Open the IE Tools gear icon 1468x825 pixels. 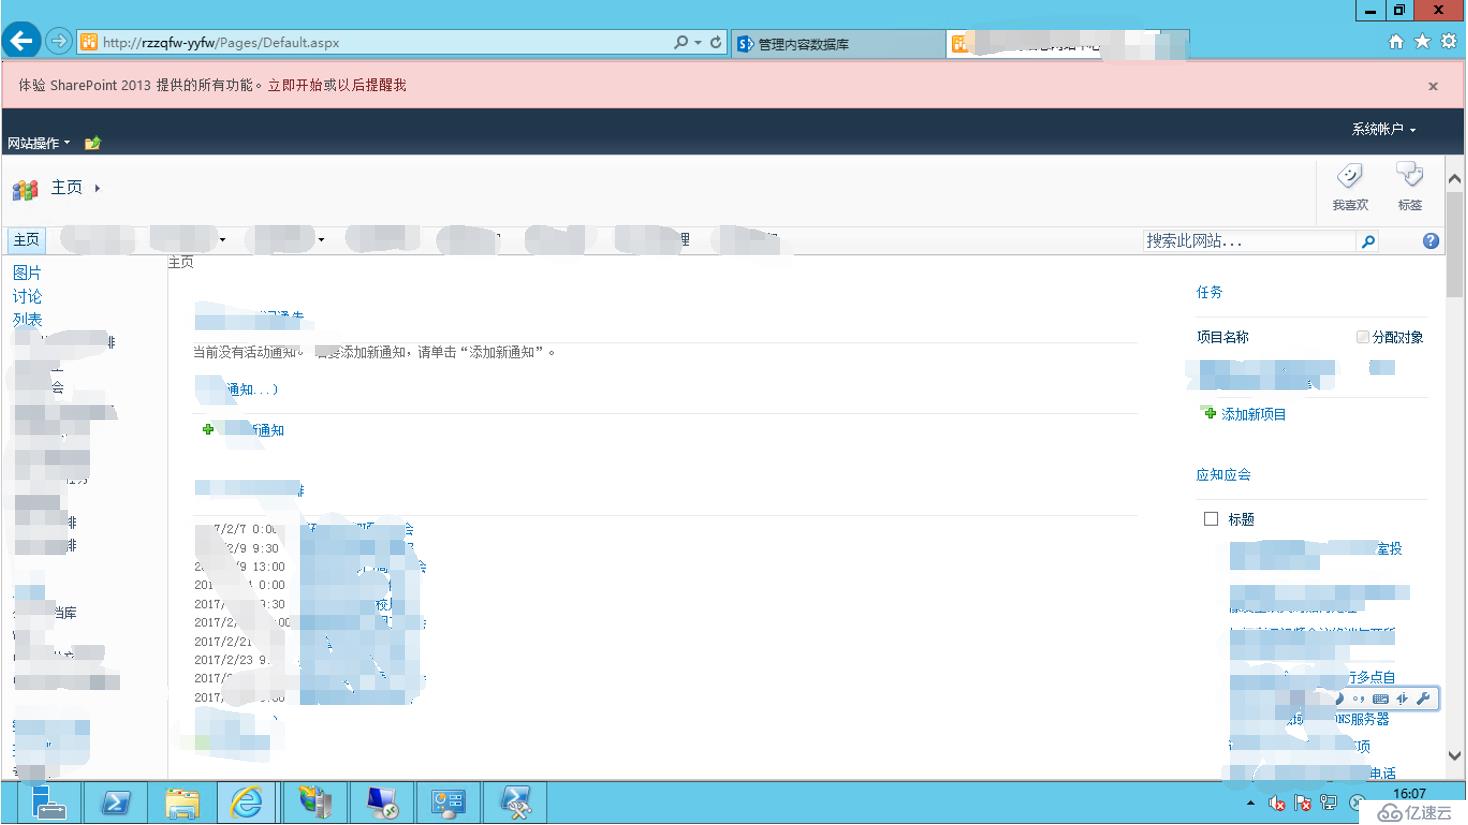(1449, 41)
